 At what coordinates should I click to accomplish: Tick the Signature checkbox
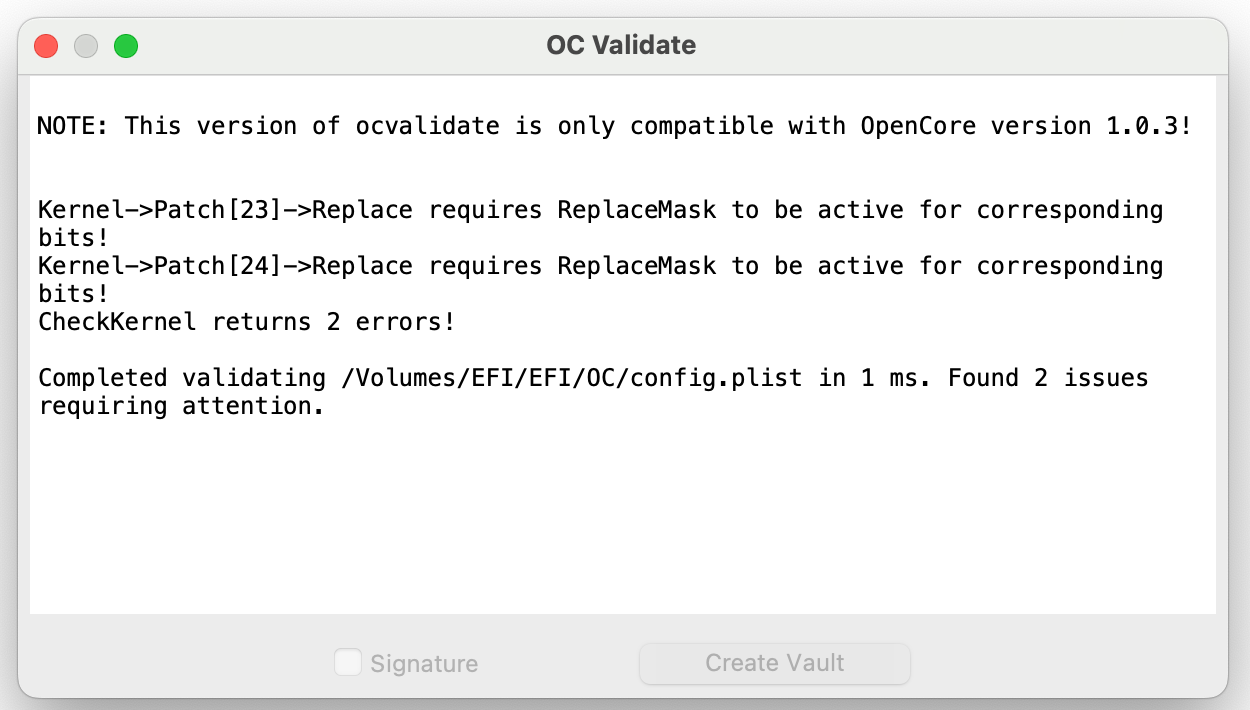348,663
